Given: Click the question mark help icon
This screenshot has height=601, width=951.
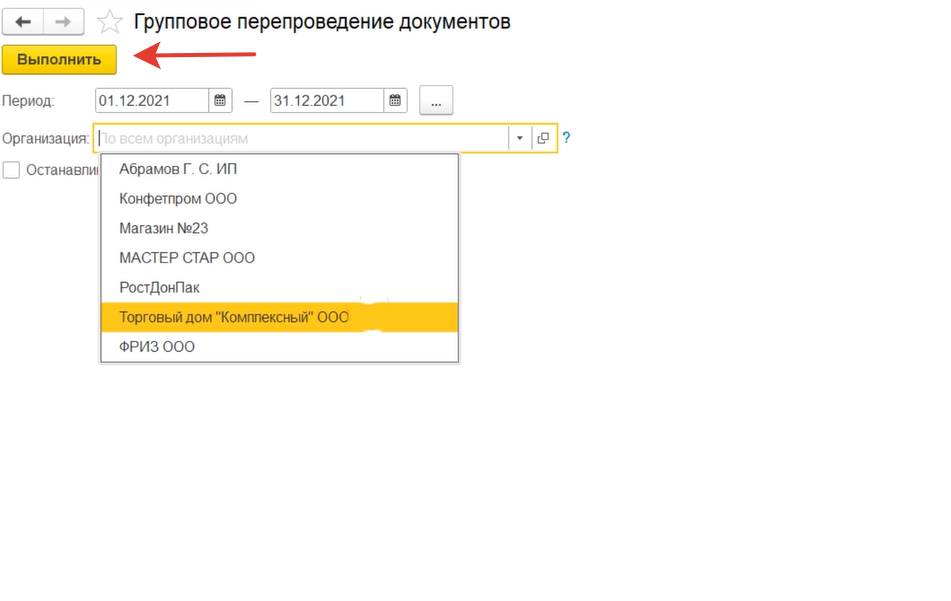Looking at the screenshot, I should tap(566, 138).
